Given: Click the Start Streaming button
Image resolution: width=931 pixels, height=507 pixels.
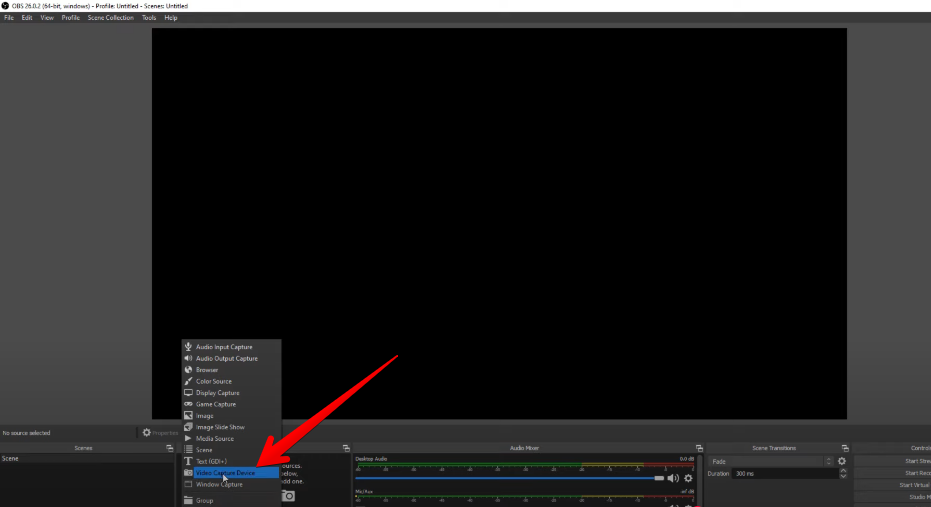Looking at the screenshot, I should click(893, 461).
